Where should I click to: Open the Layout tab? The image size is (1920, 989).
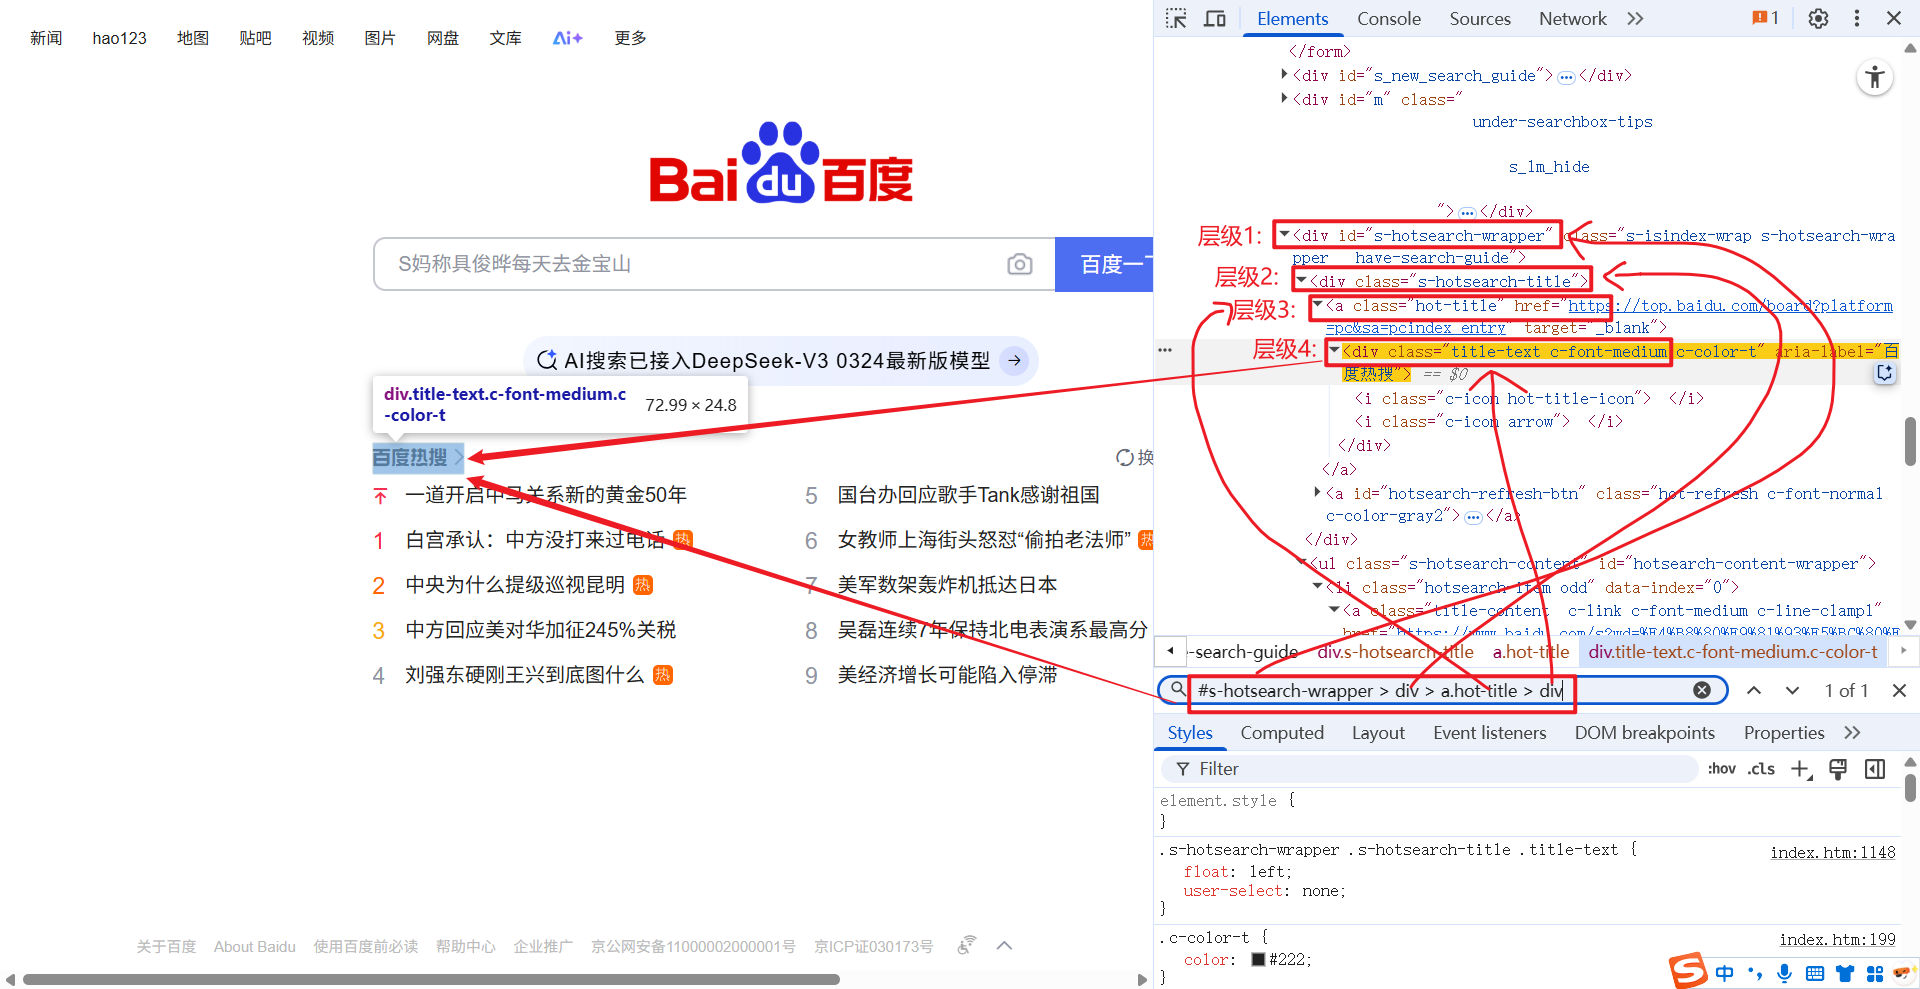click(1378, 733)
